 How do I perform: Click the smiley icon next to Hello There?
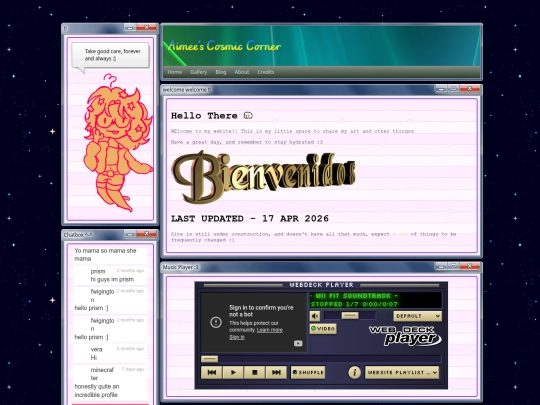pyautogui.click(x=248, y=115)
